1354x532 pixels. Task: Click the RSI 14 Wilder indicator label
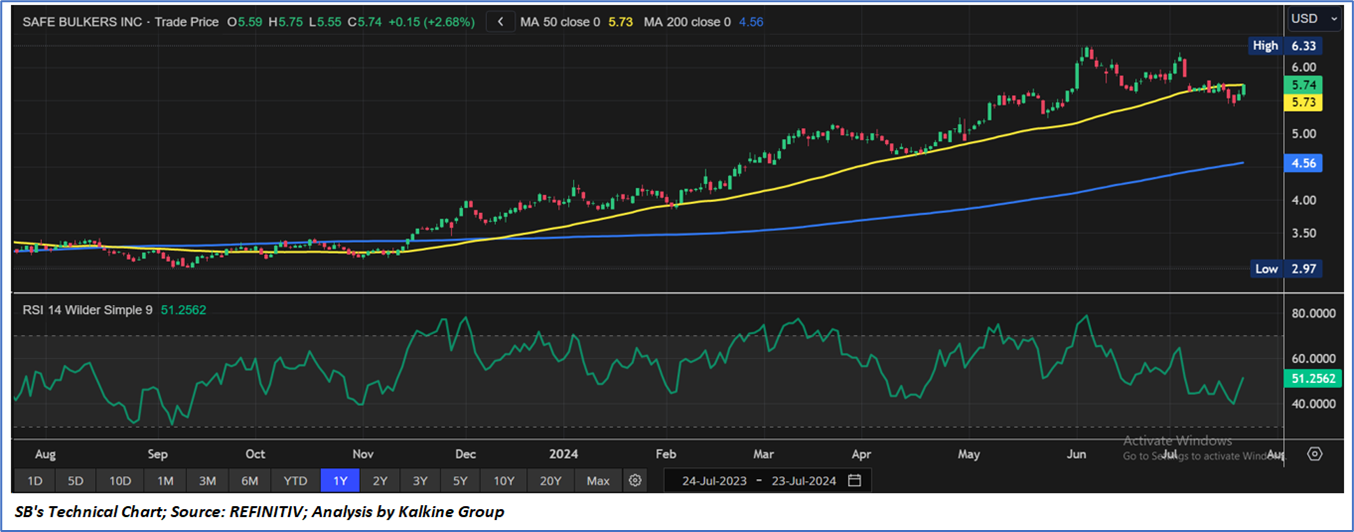[88, 310]
